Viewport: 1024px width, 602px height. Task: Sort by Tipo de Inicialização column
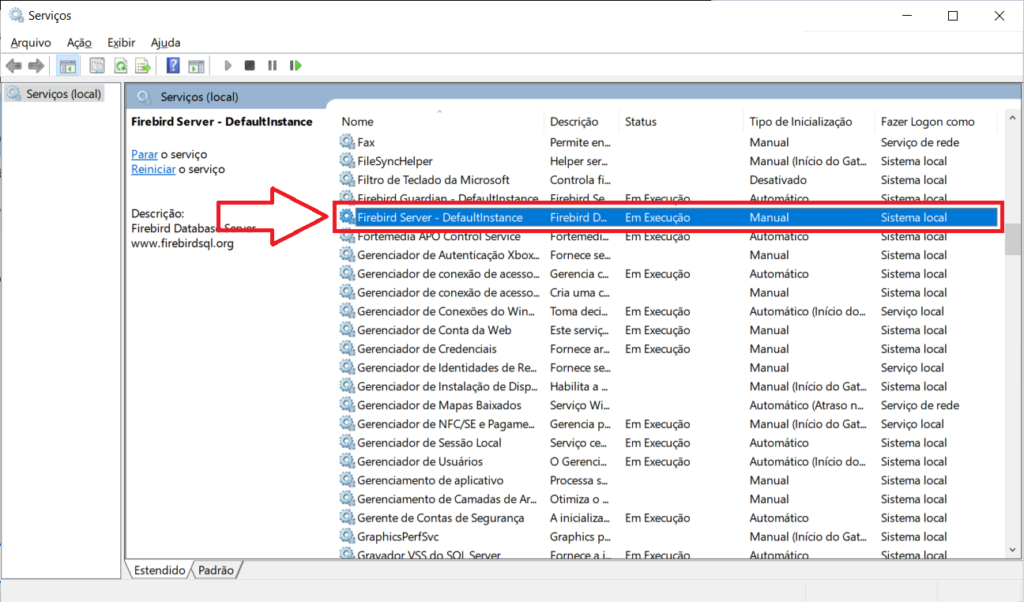coord(800,122)
